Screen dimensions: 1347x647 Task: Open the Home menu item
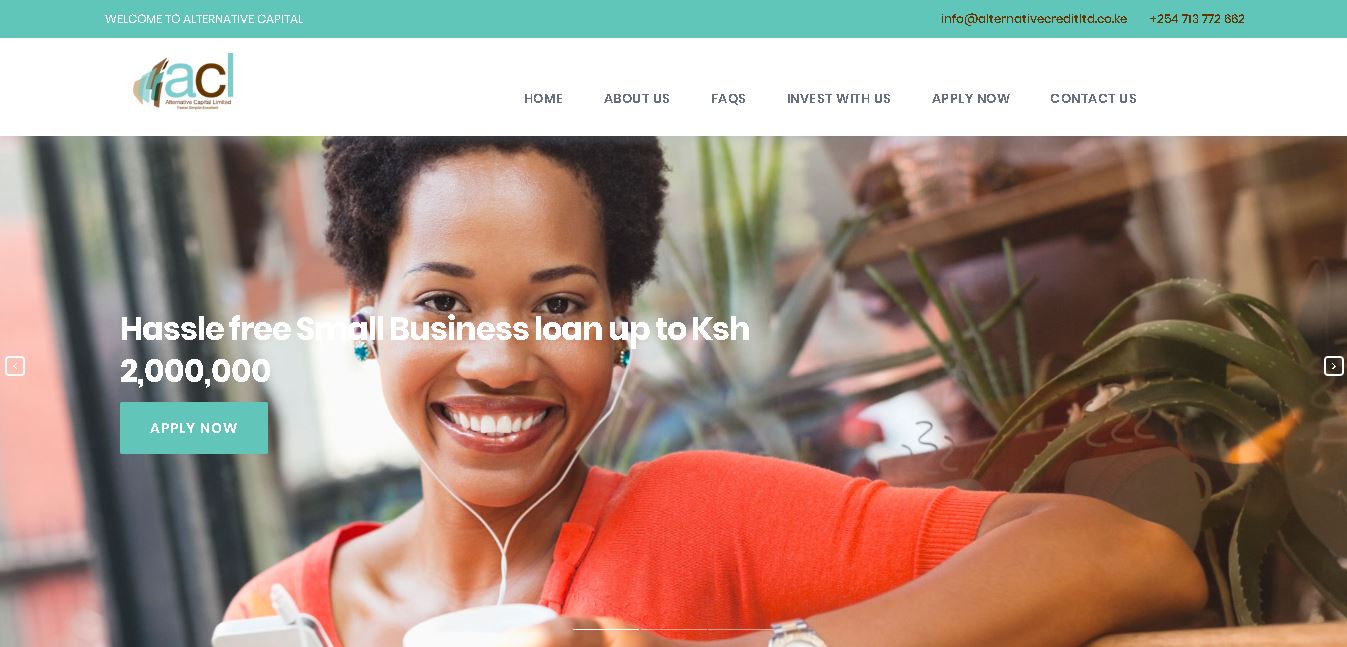[543, 98]
